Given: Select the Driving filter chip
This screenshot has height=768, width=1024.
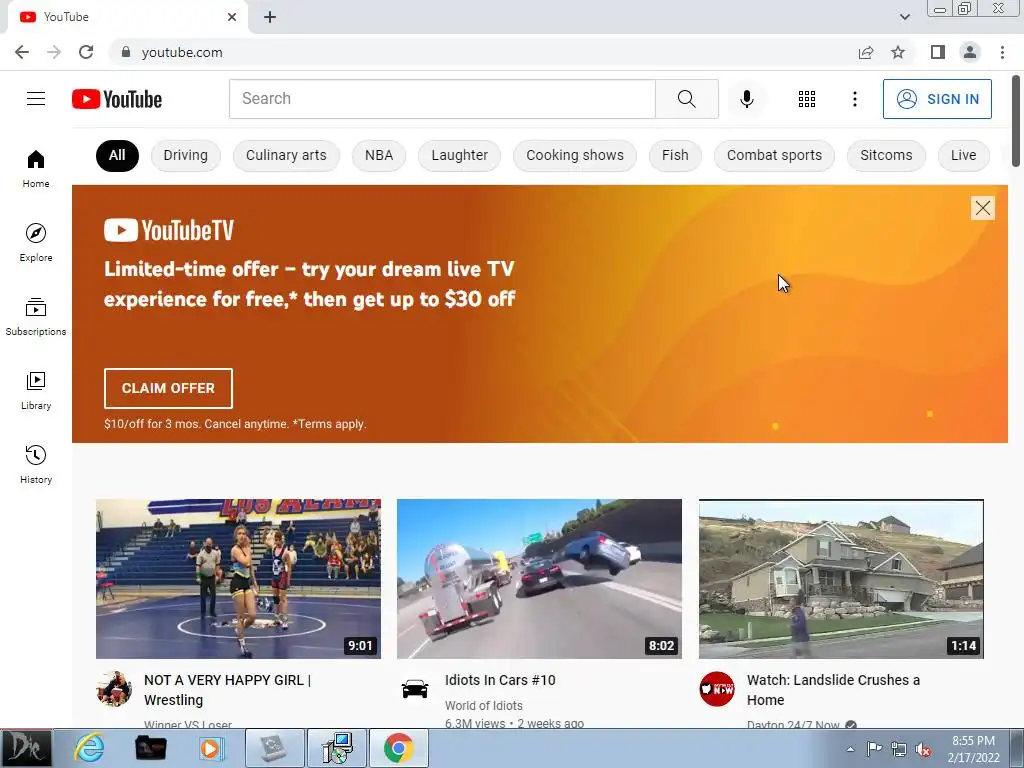Looking at the screenshot, I should pyautogui.click(x=185, y=155).
